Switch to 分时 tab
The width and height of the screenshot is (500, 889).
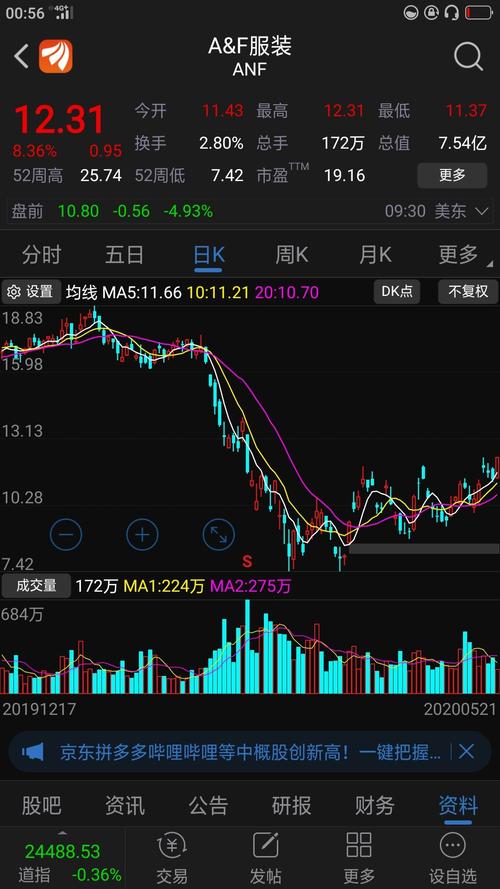click(x=41, y=255)
